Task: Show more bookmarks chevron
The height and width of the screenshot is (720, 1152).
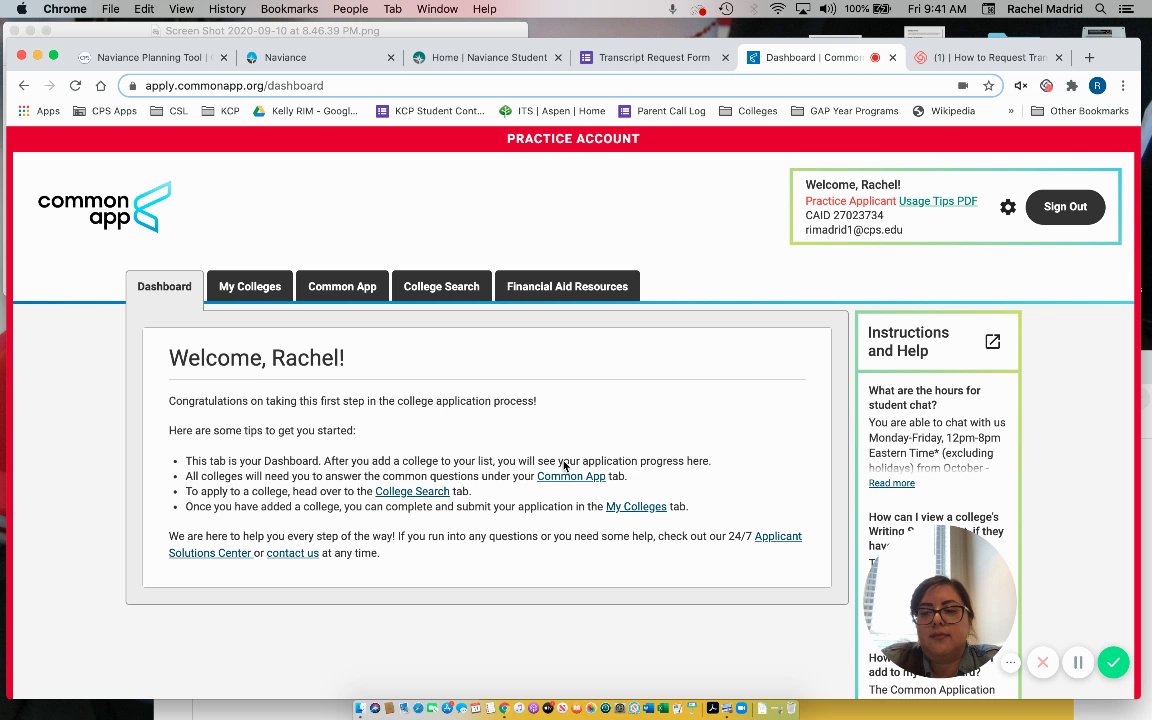Action: point(1011,111)
